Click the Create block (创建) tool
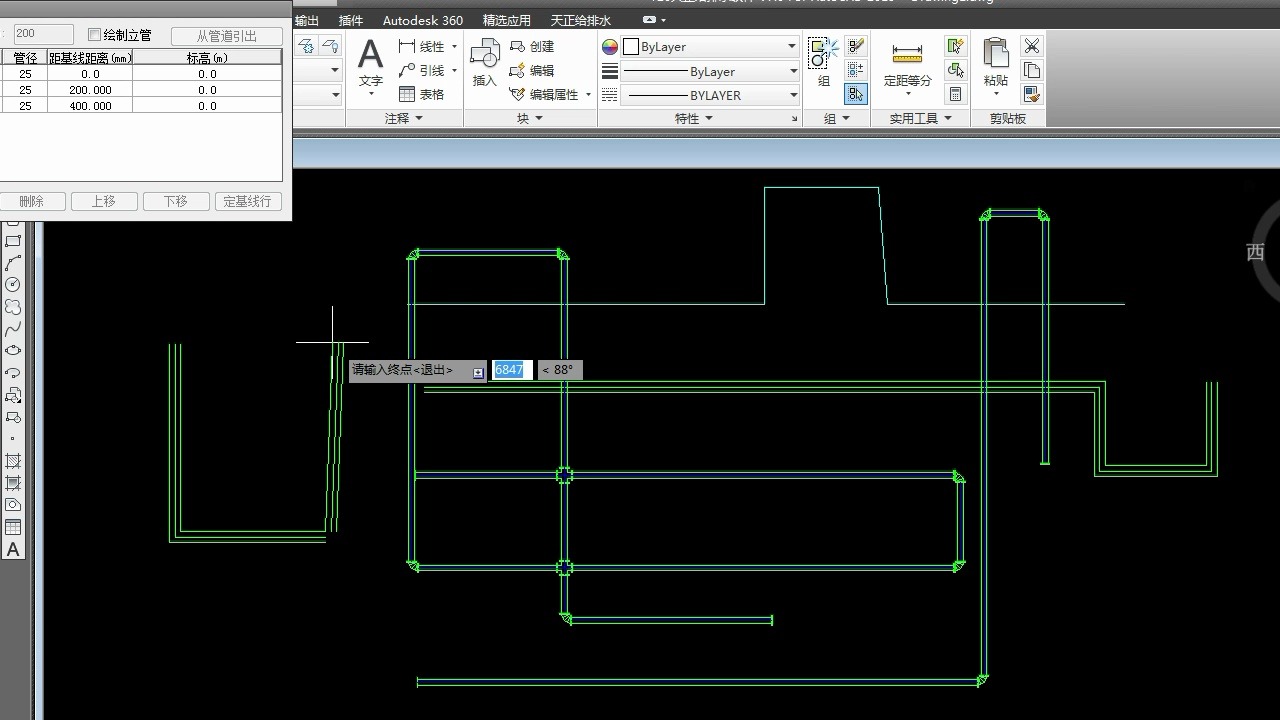Viewport: 1280px width, 720px height. click(x=532, y=46)
